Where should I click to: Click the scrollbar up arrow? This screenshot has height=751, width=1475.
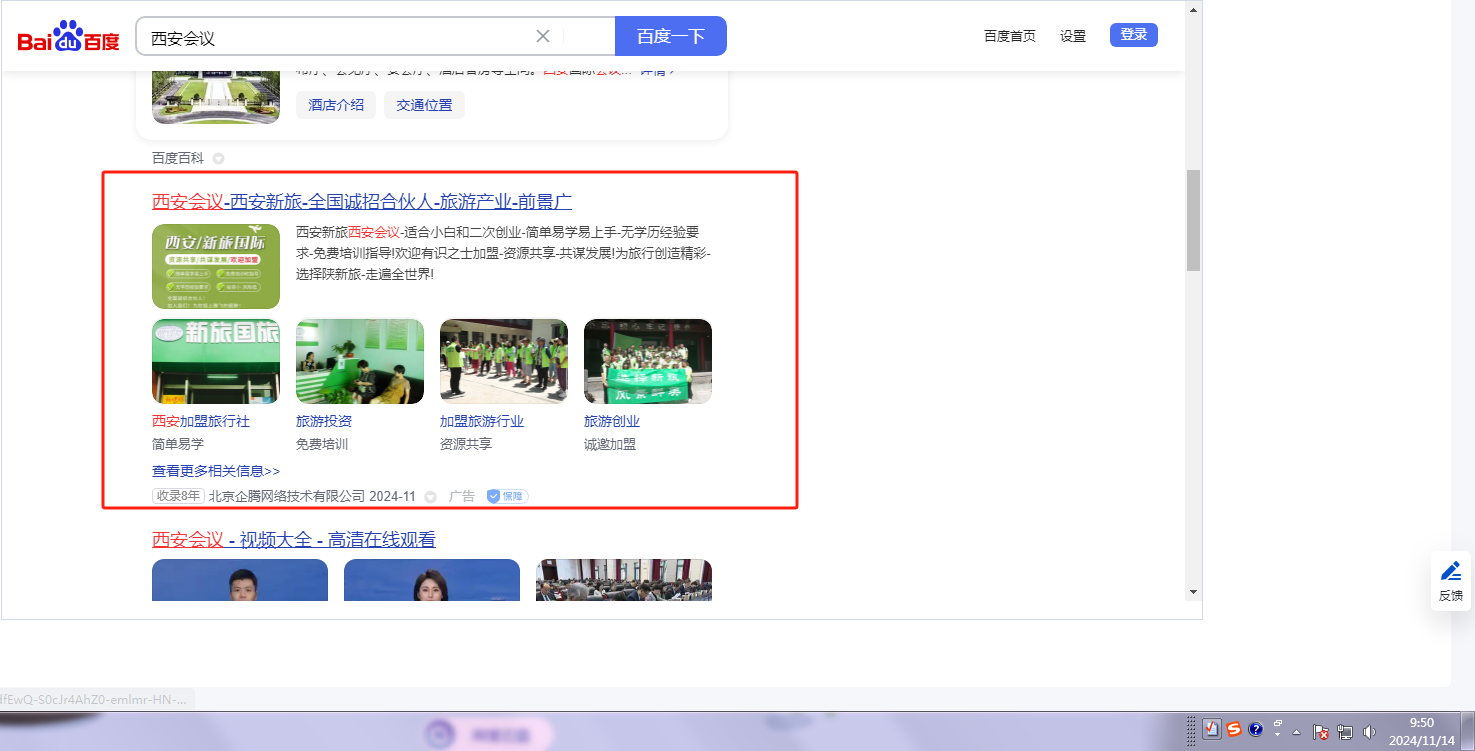tap(1193, 10)
